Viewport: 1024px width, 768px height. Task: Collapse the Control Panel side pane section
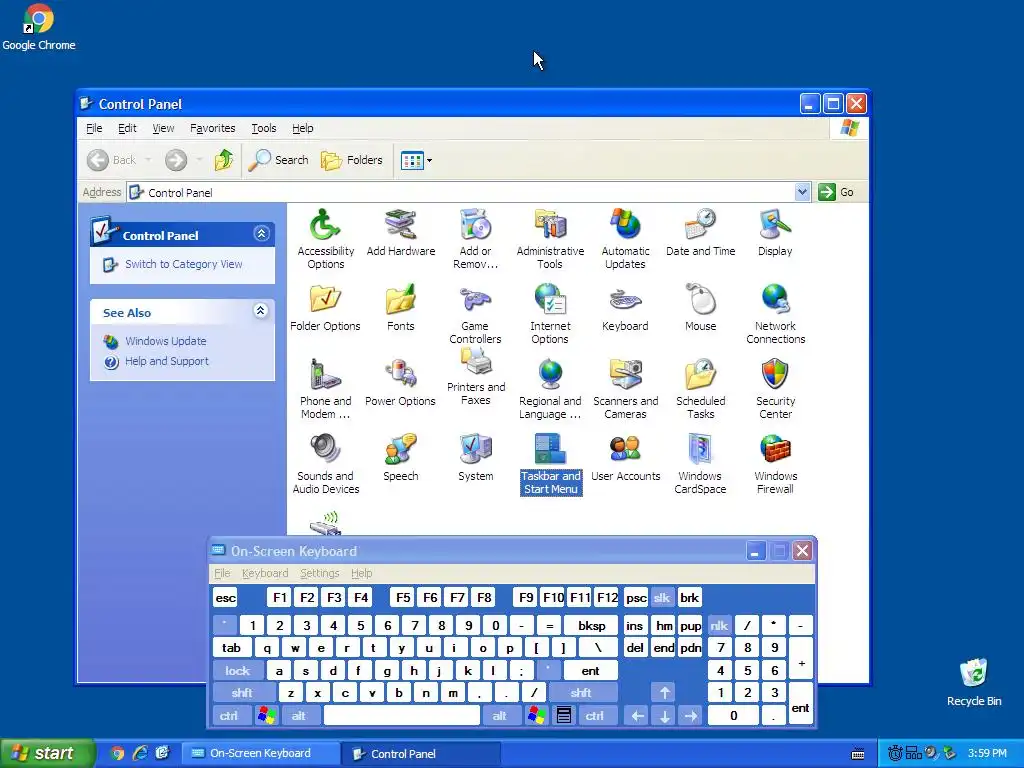(261, 234)
